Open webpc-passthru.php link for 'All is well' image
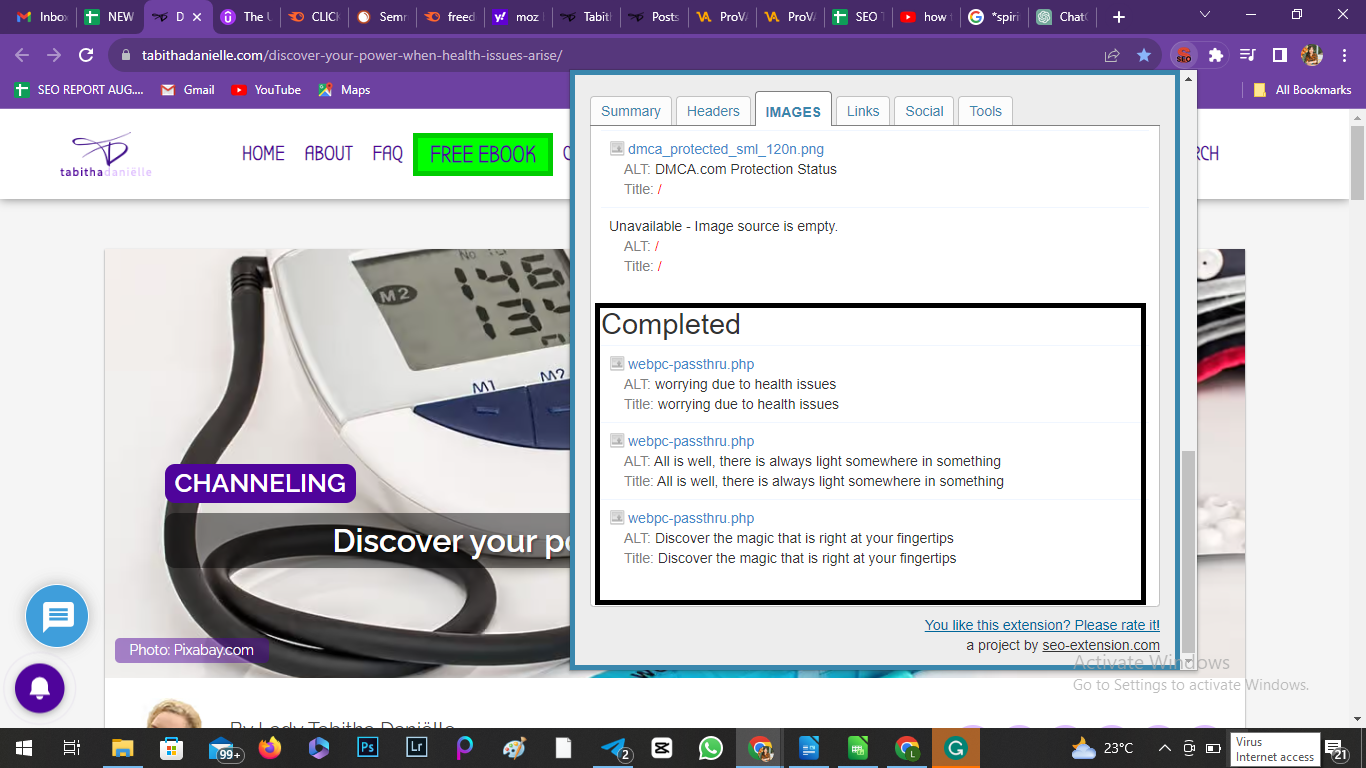Image resolution: width=1366 pixels, height=768 pixels. [x=691, y=441]
